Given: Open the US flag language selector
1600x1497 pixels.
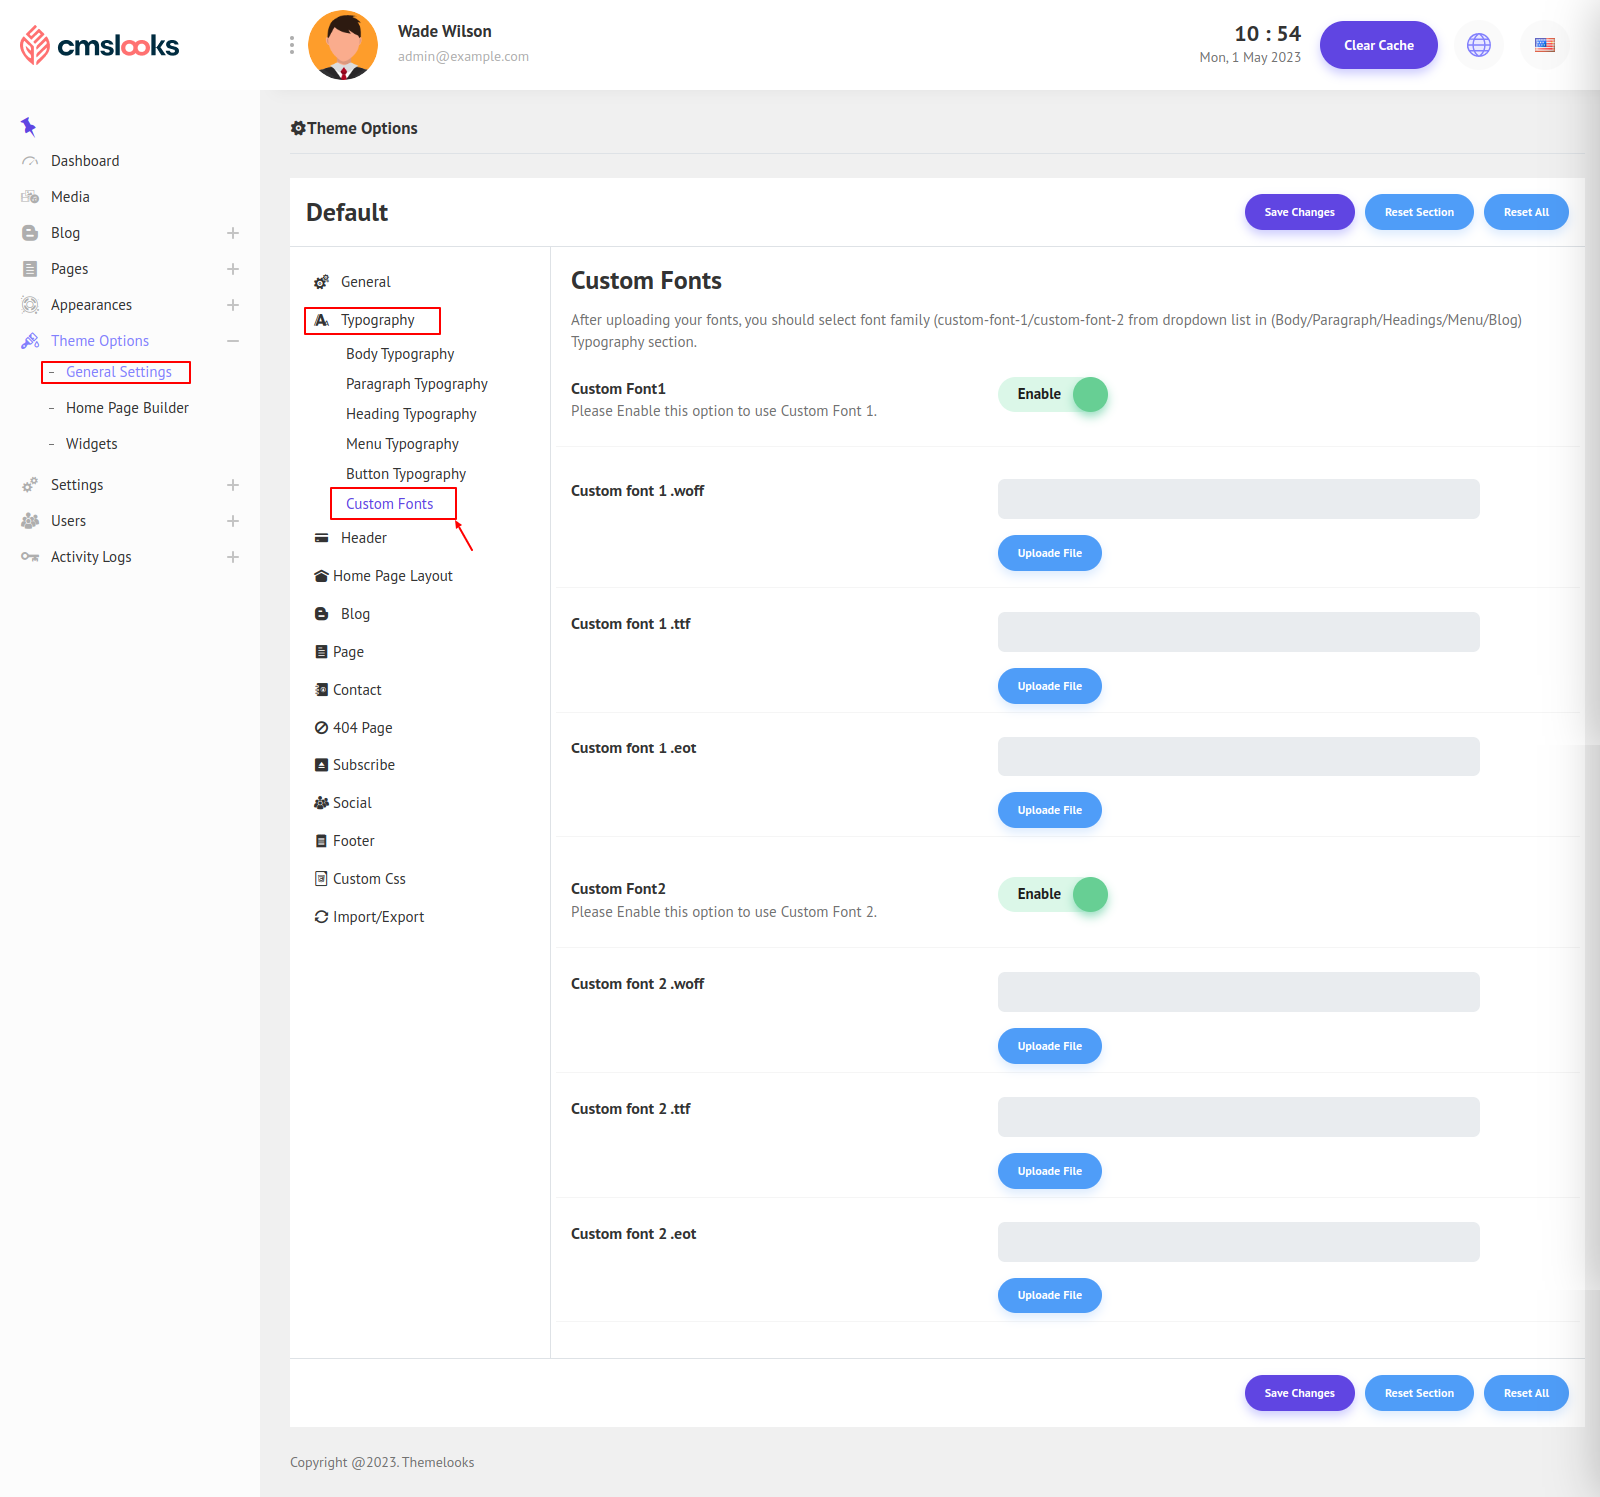Looking at the screenshot, I should click(1544, 45).
